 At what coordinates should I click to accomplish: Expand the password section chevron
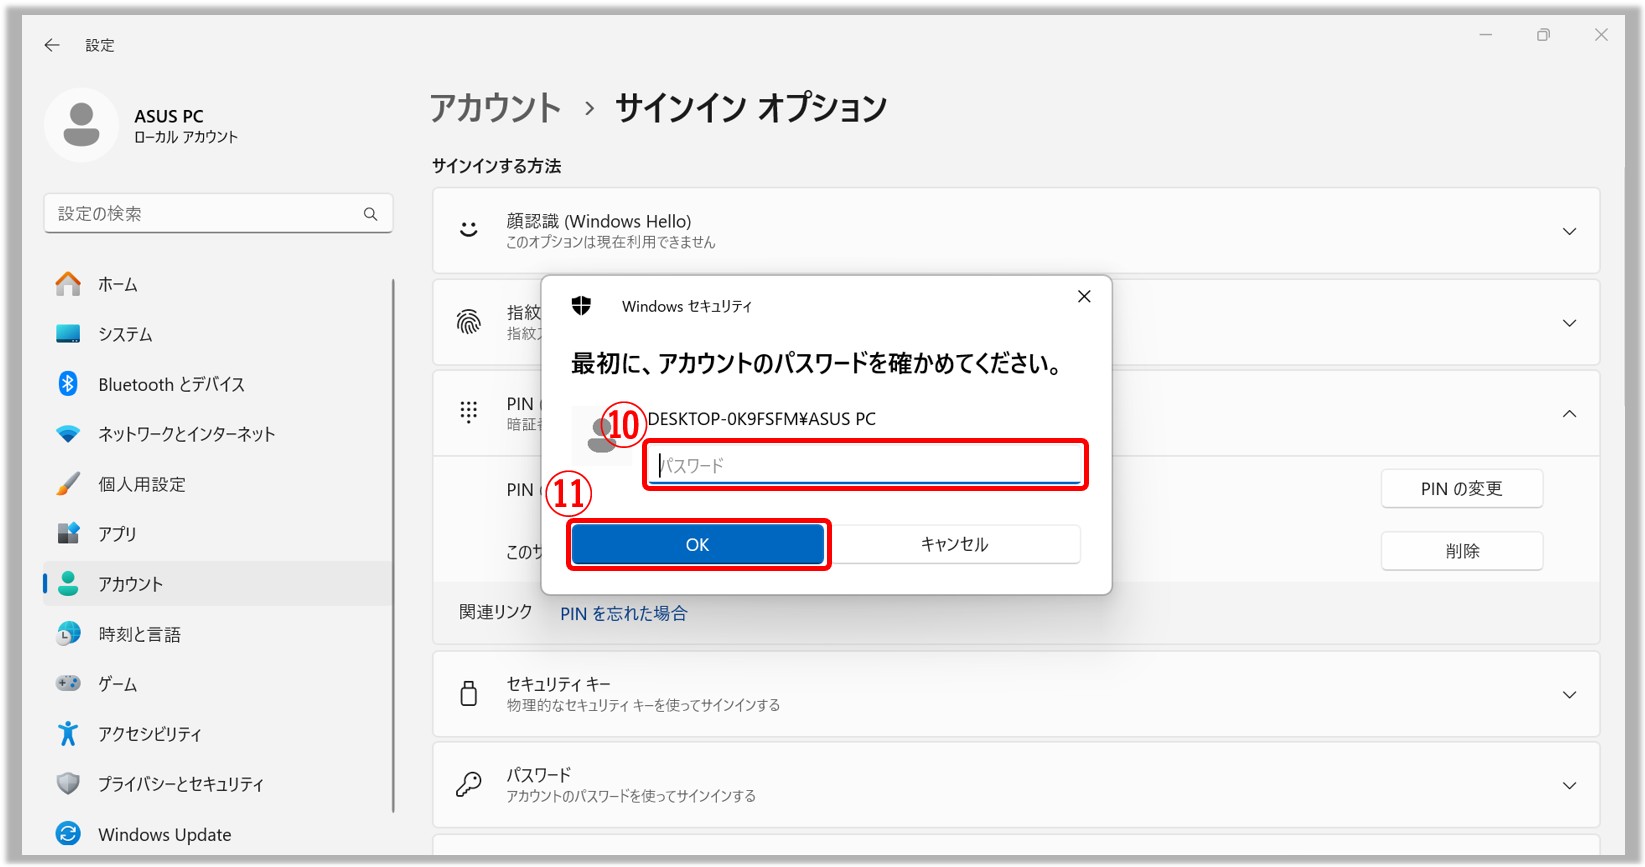click(1569, 786)
